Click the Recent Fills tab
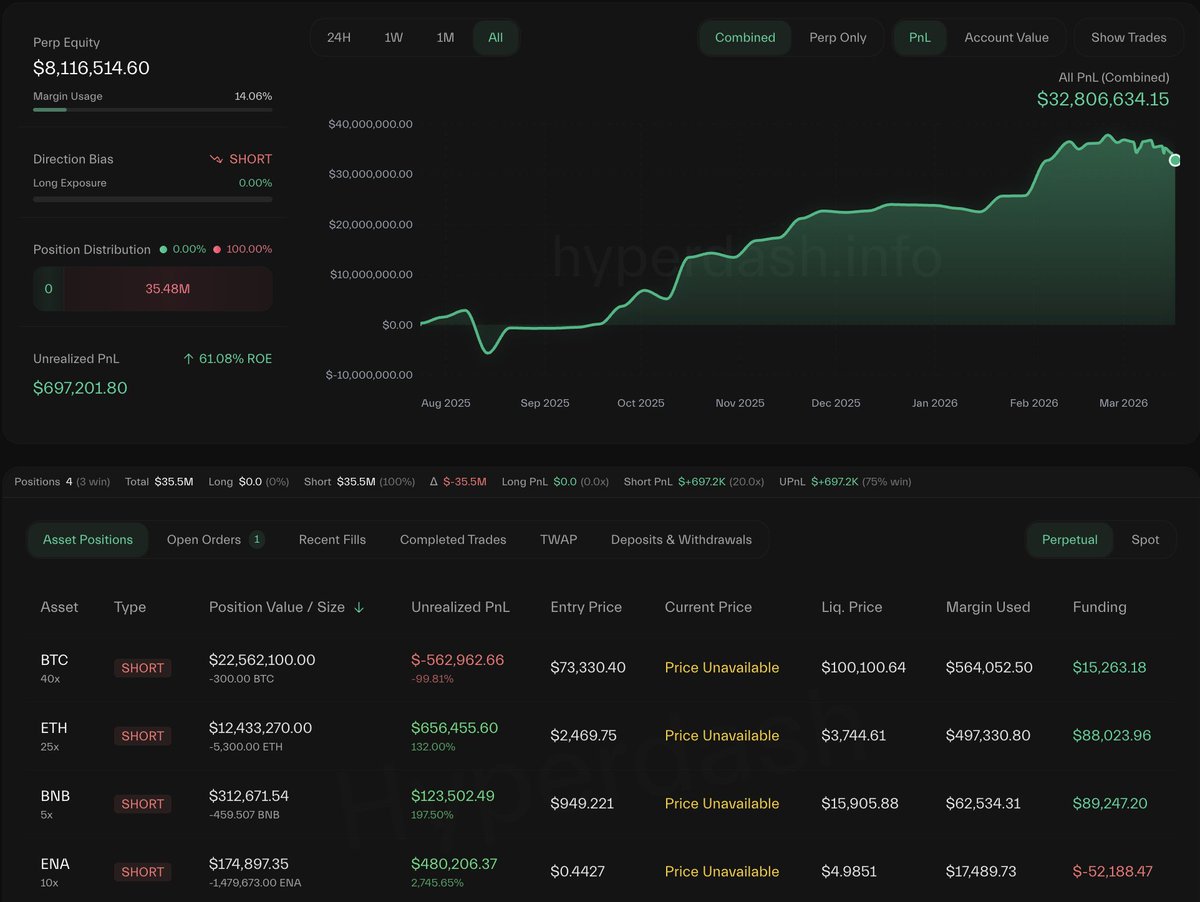The image size is (1200, 902). (332, 540)
